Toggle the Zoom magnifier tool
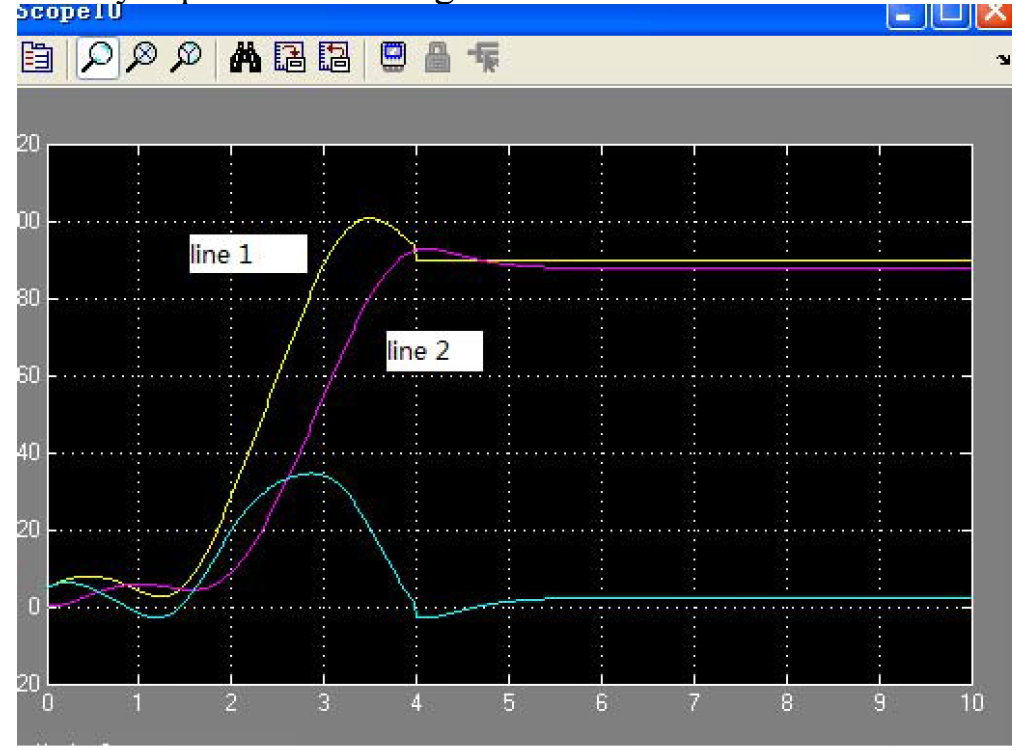Screen dimensions: 1017x750 (98, 59)
